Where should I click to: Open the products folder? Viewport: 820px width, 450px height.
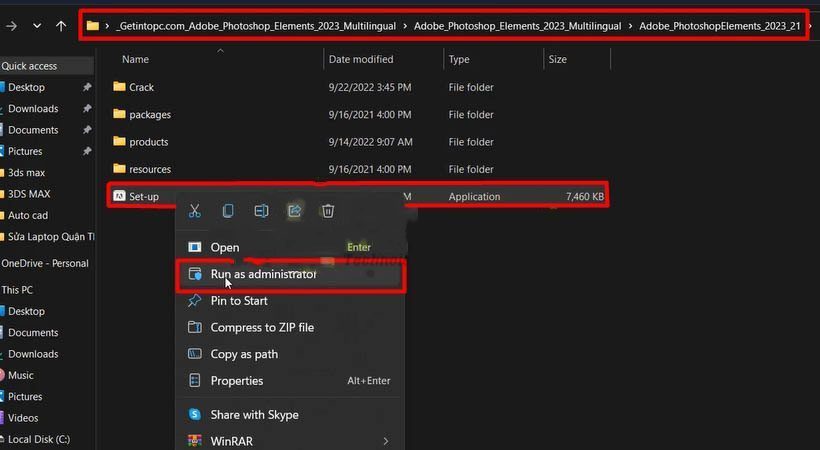149,142
